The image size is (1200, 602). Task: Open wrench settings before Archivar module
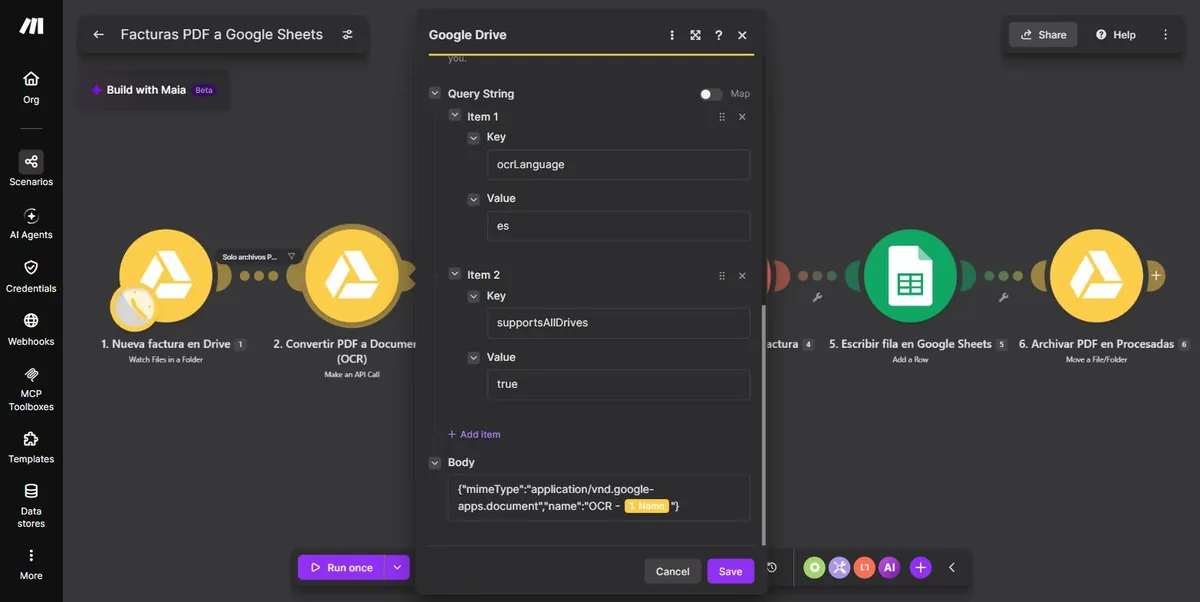(1003, 297)
